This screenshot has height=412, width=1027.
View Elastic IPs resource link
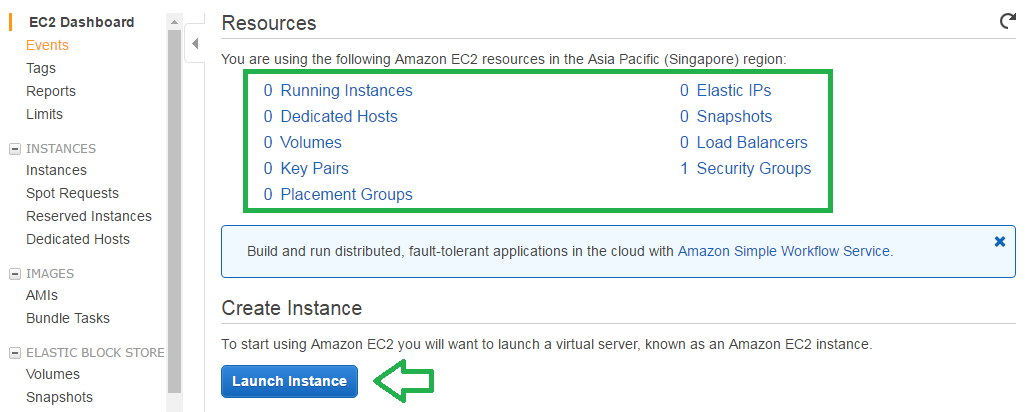[x=734, y=90]
